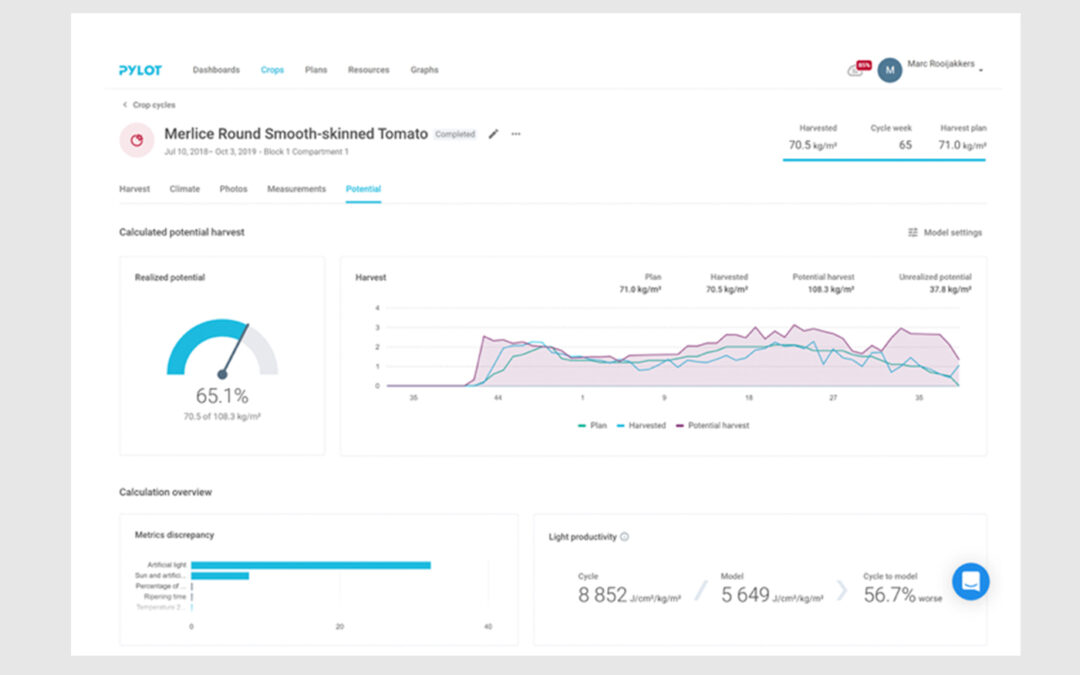This screenshot has width=1080, height=675.
Task: Click the Light productivity info icon
Action: point(625,537)
